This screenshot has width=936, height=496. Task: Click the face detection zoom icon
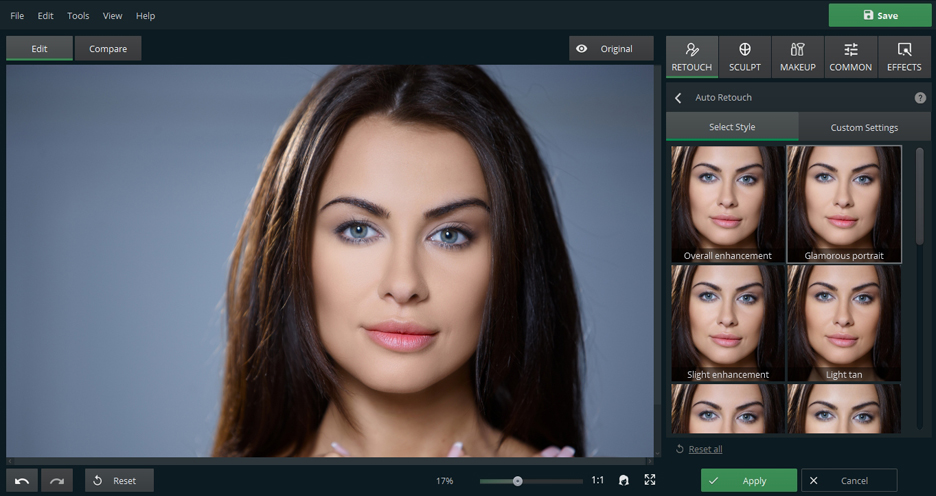click(624, 480)
